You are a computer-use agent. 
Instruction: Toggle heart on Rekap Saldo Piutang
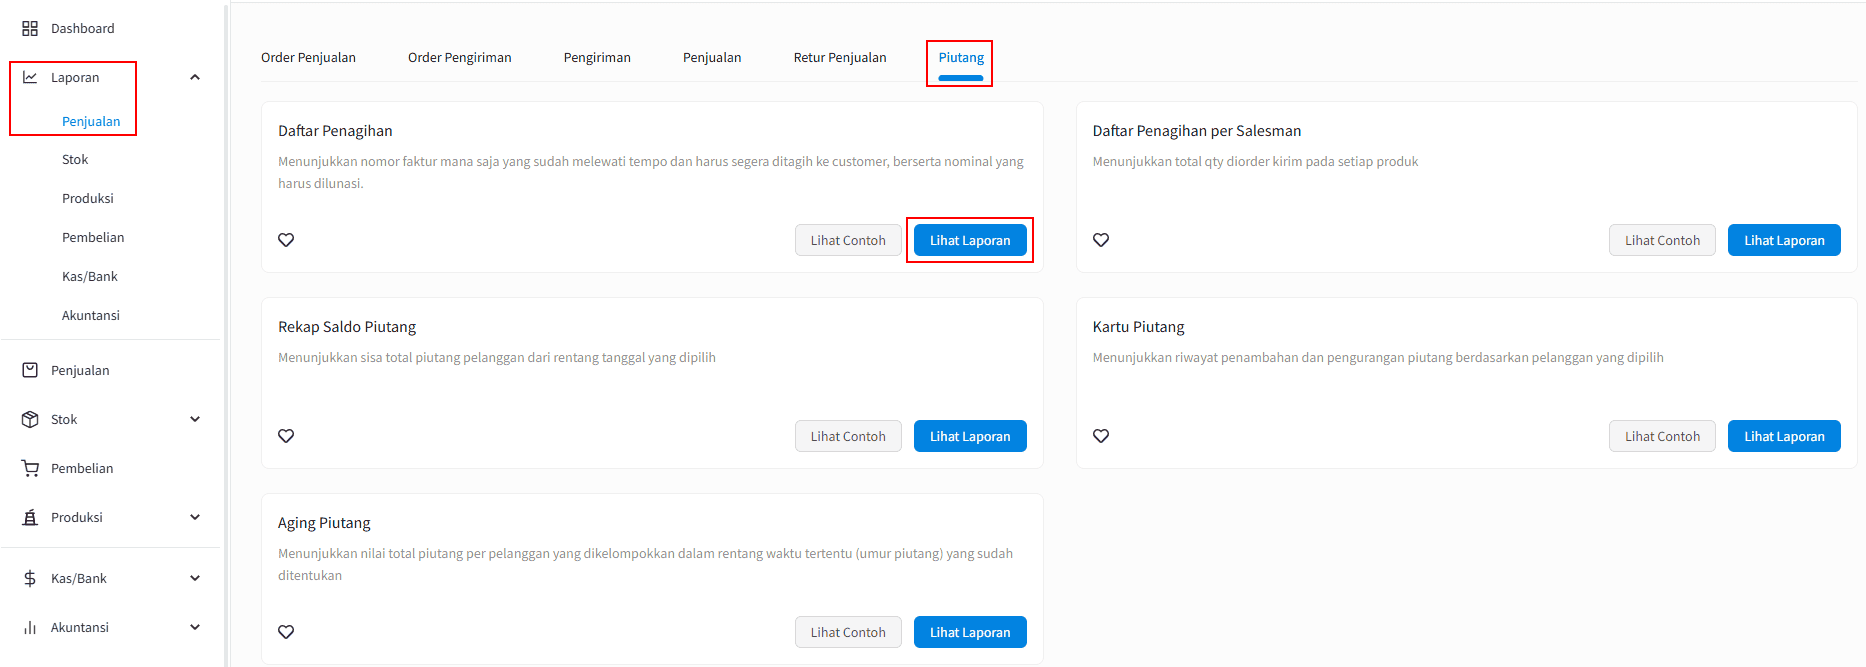(x=286, y=436)
